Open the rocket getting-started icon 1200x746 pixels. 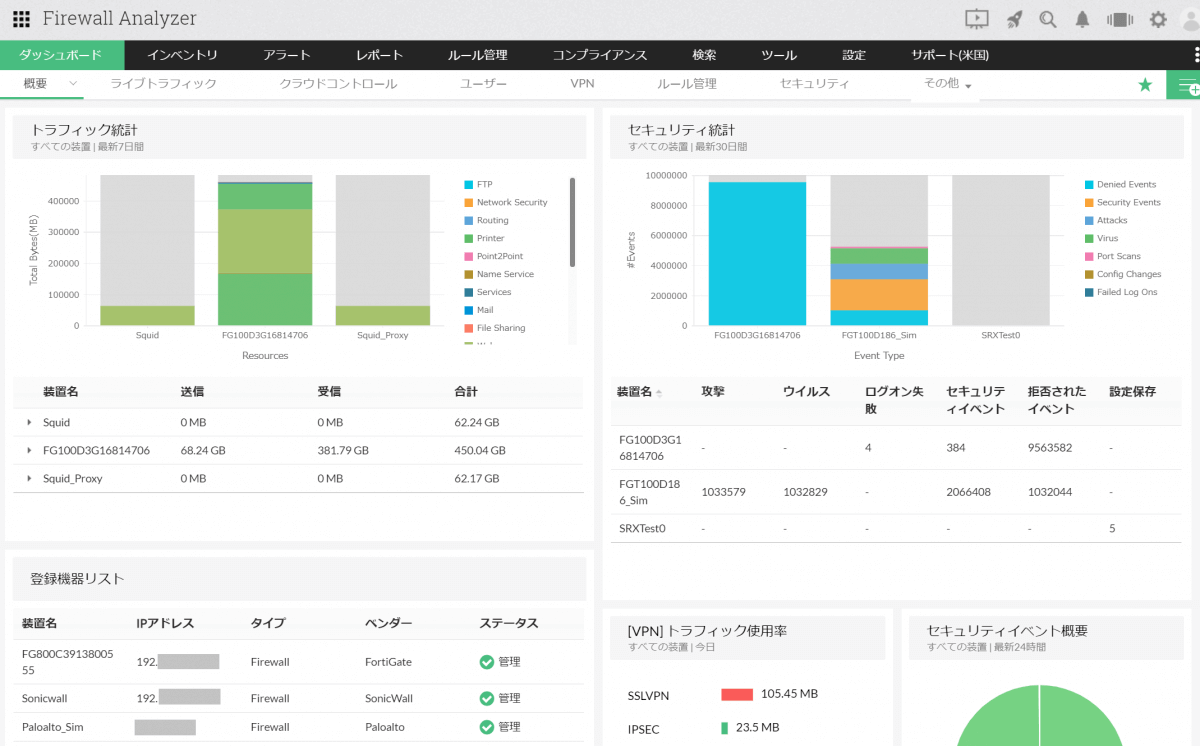1012,18
